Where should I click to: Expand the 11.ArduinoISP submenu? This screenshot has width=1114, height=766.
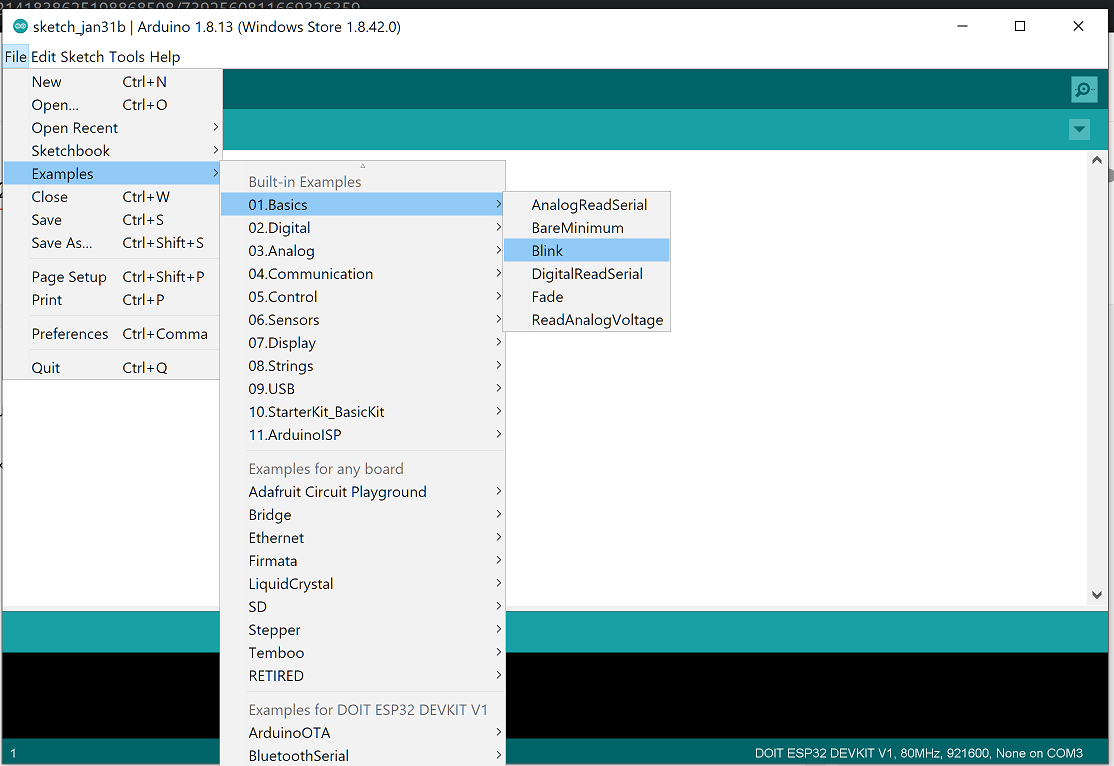(362, 435)
